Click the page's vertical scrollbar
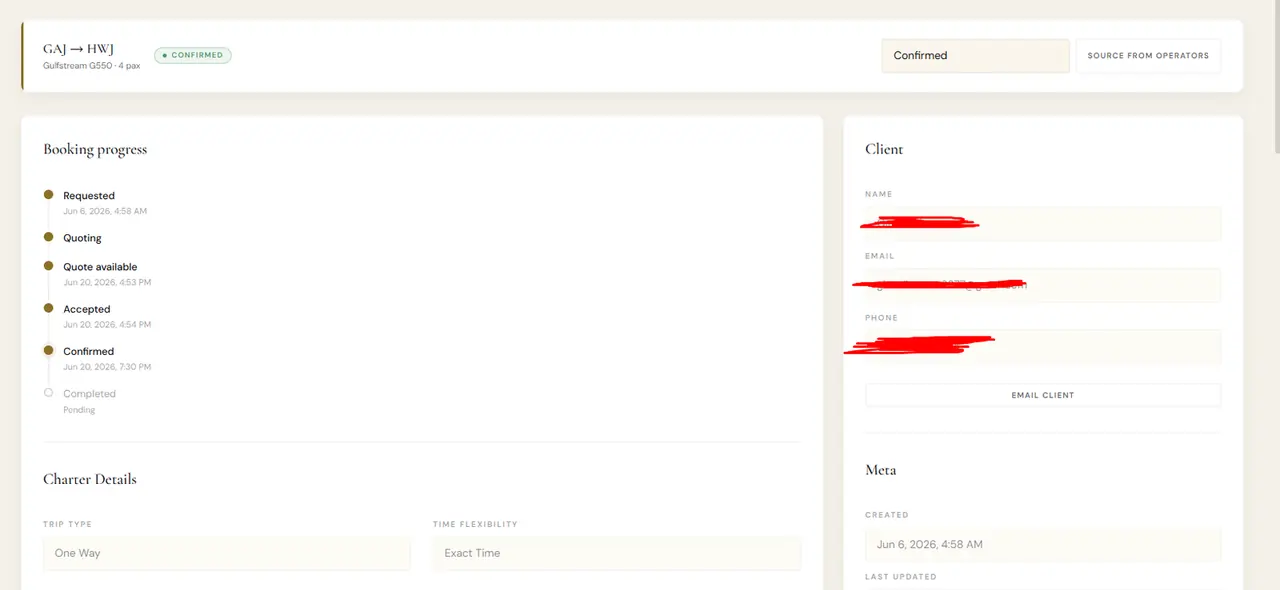 coord(1275,78)
